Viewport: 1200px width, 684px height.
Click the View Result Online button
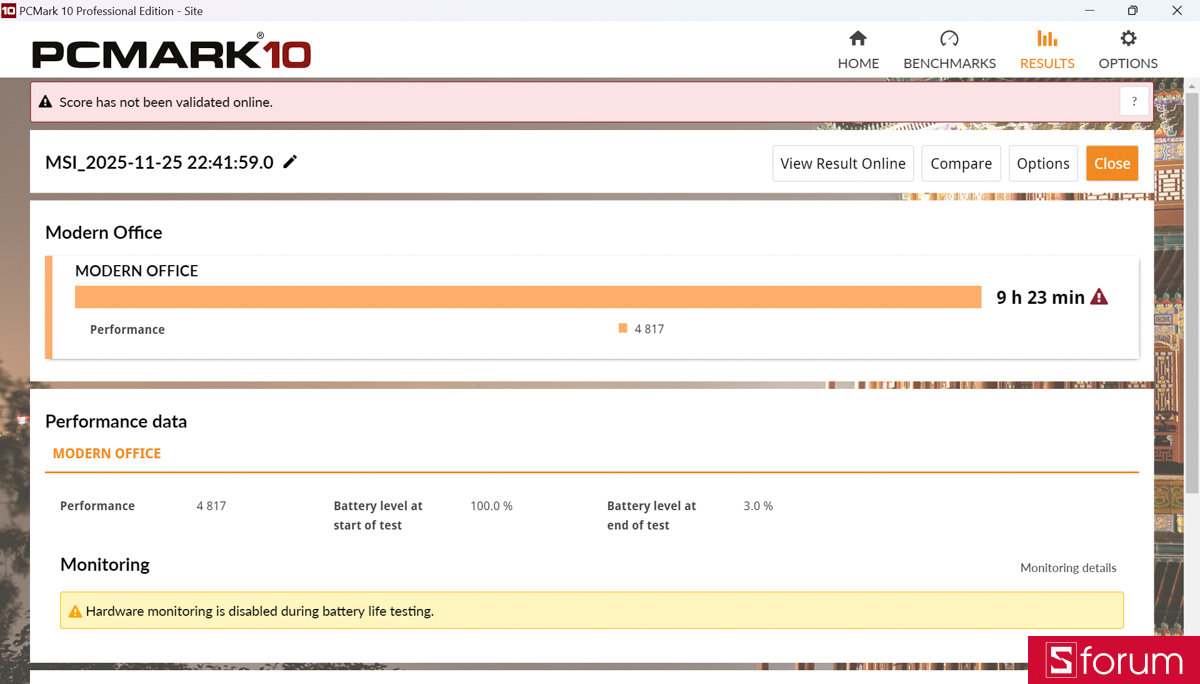coord(843,164)
